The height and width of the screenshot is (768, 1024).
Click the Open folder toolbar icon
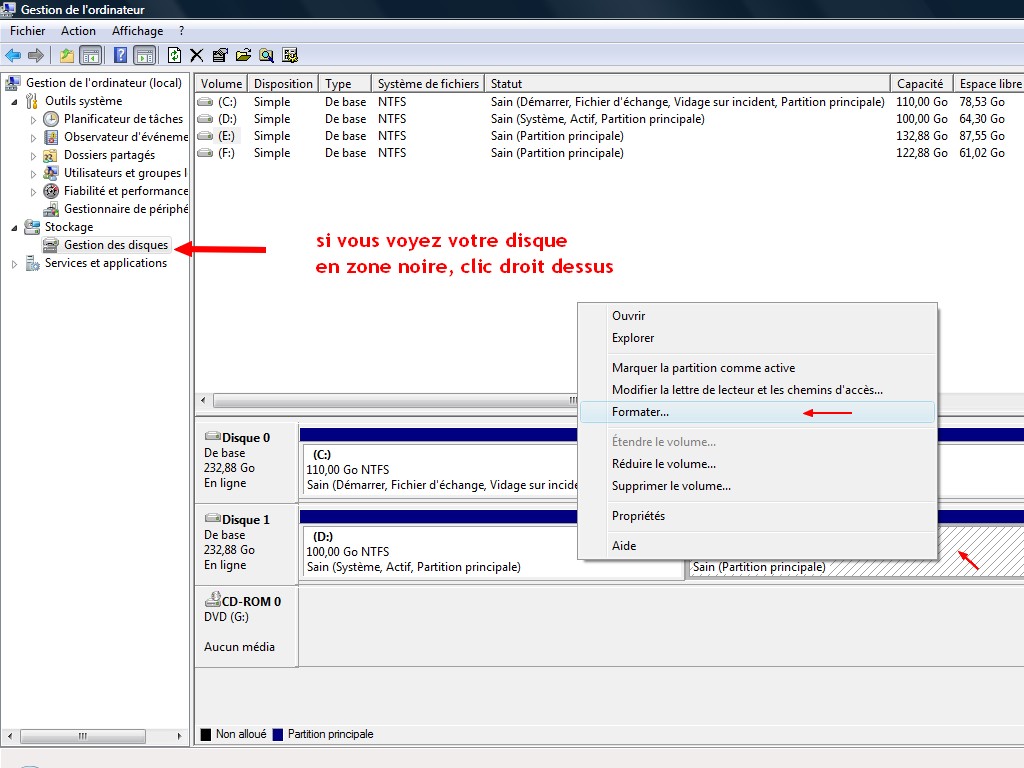[x=243, y=55]
